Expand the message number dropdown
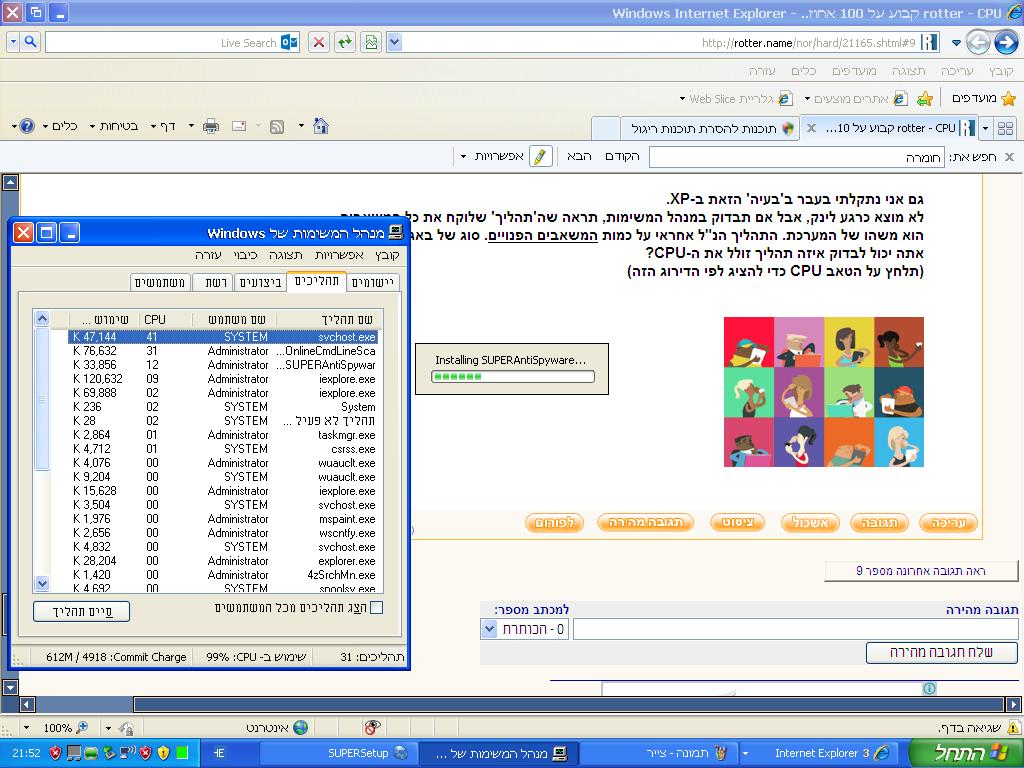 point(489,629)
